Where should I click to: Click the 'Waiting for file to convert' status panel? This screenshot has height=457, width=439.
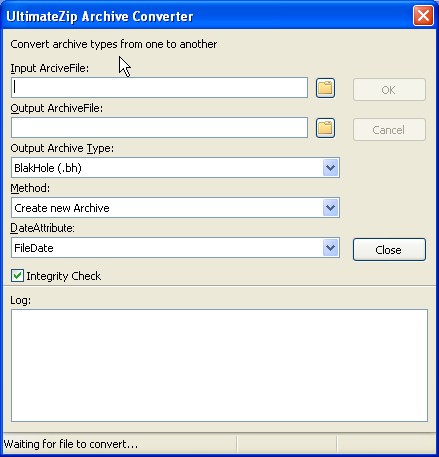click(x=120, y=444)
